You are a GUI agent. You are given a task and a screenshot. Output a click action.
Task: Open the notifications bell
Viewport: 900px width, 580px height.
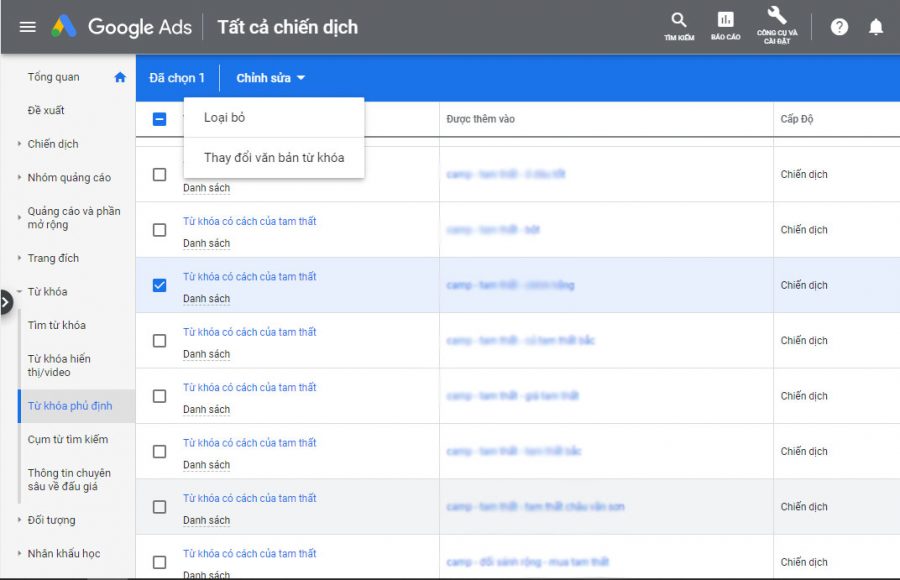(x=876, y=27)
